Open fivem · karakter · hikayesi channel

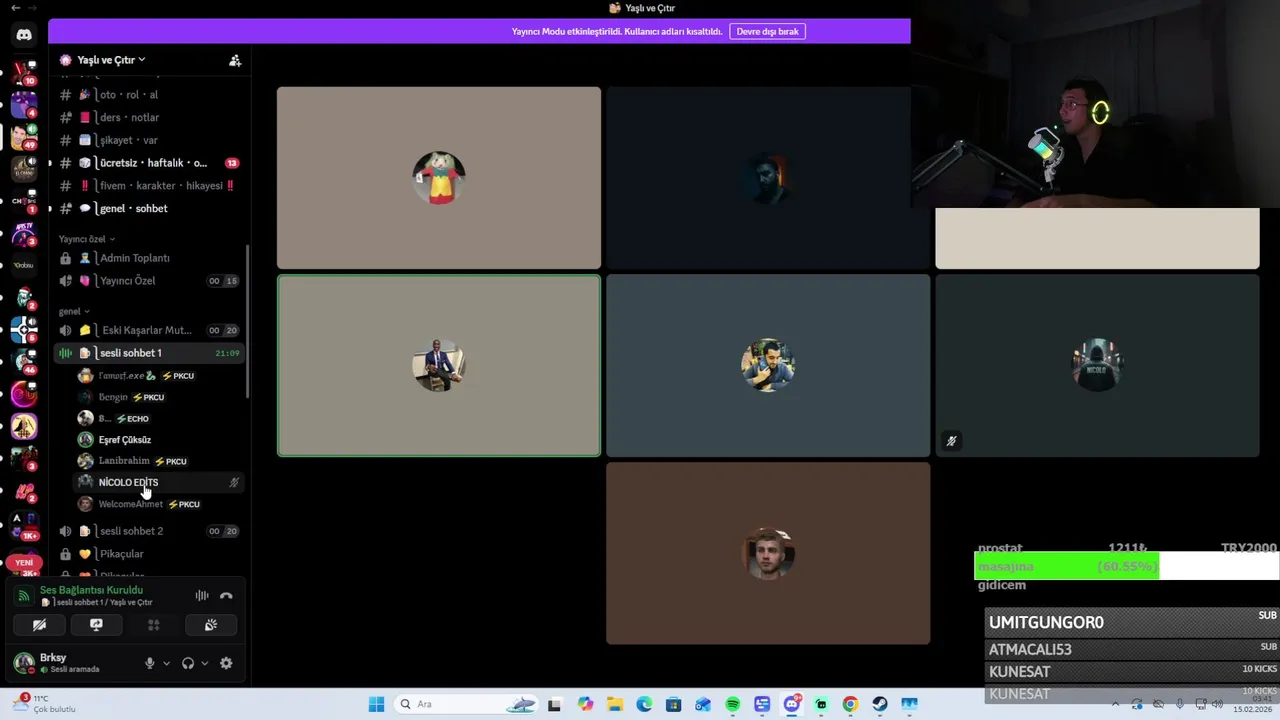pyautogui.click(x=148, y=186)
